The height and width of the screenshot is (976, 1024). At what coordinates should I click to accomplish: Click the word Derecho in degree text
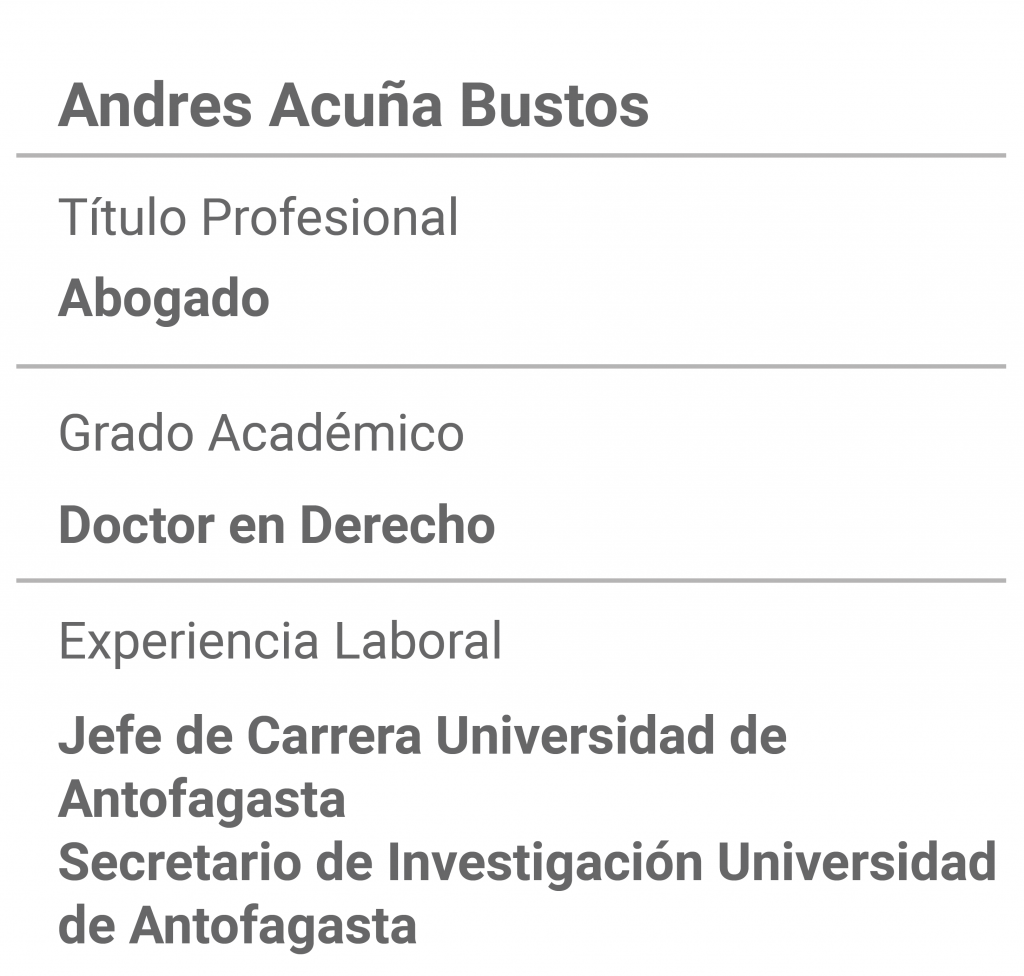pos(398,525)
